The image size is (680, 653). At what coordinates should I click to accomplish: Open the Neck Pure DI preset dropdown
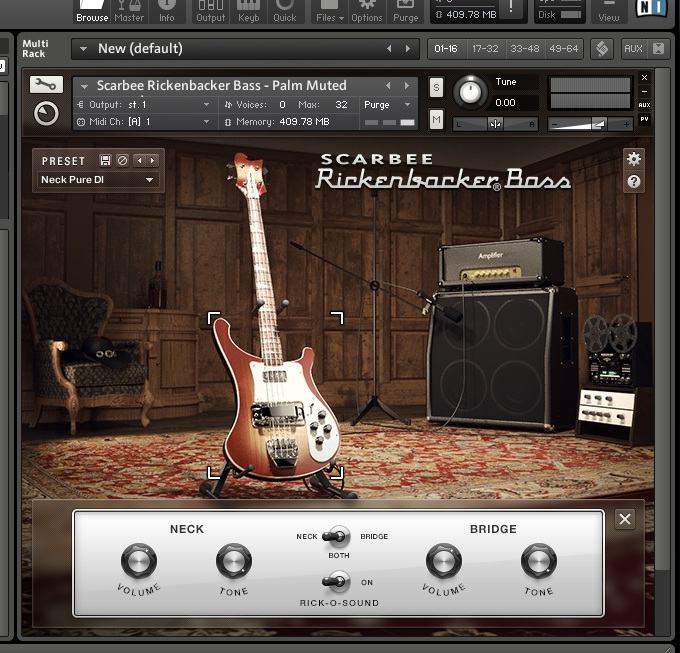coord(98,180)
